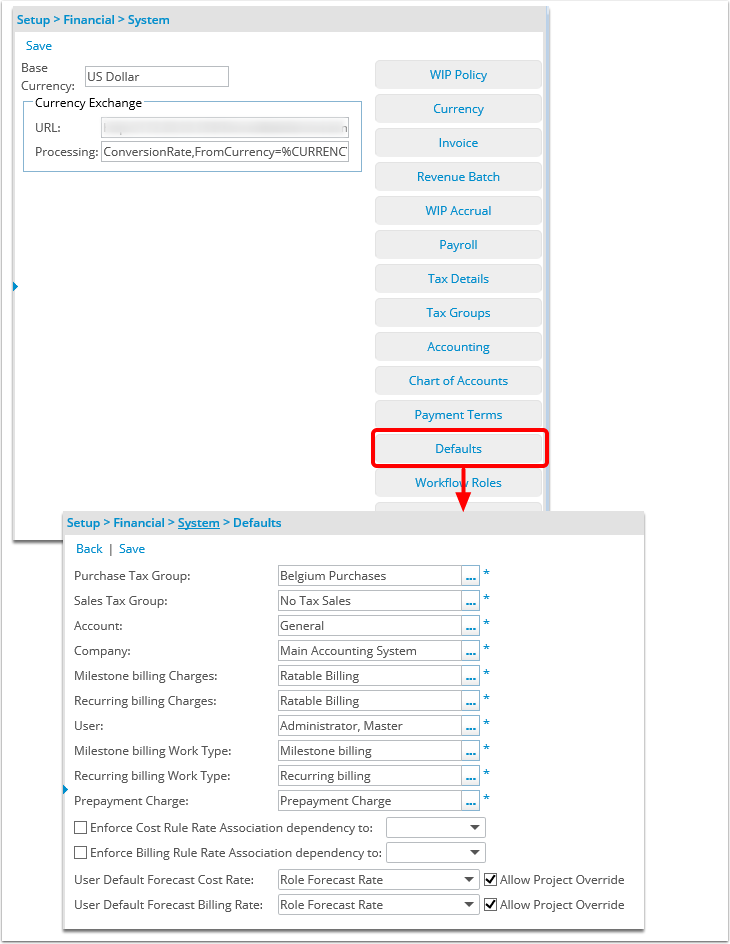Open User Default Forecast Billing Rate dropdown
This screenshot has width=730, height=944.
(379, 905)
